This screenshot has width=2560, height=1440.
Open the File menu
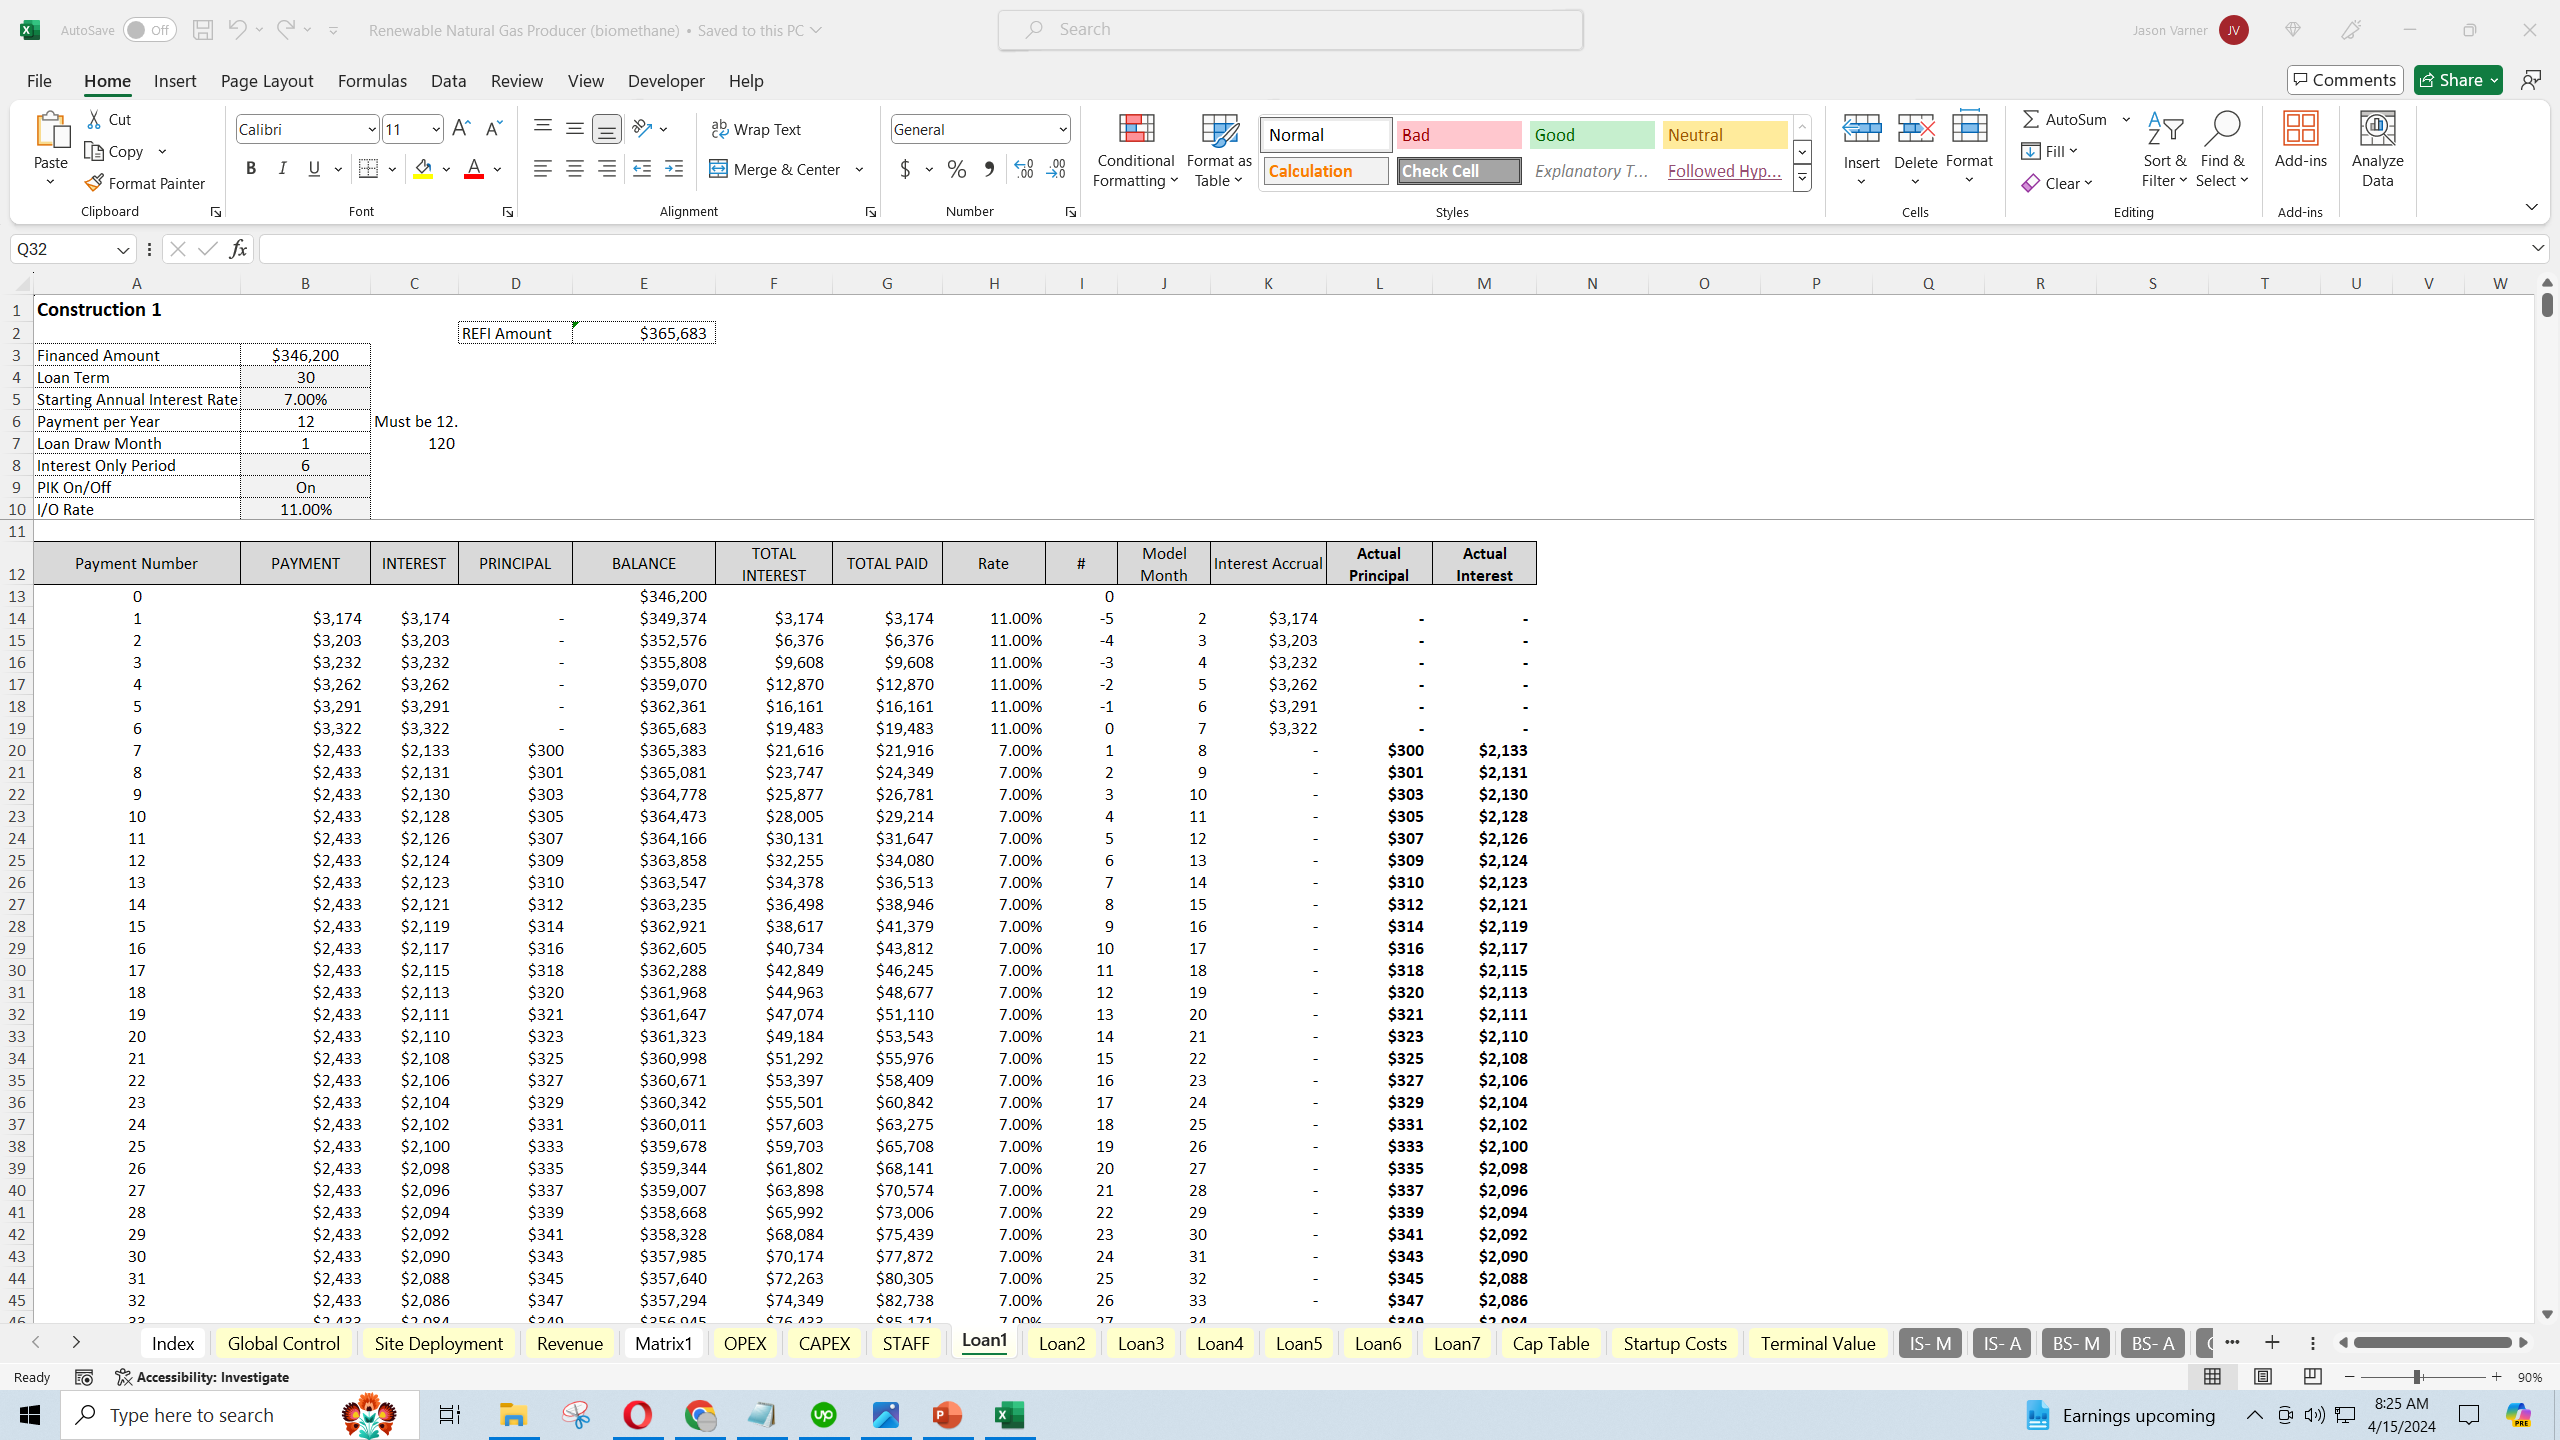coord(39,81)
